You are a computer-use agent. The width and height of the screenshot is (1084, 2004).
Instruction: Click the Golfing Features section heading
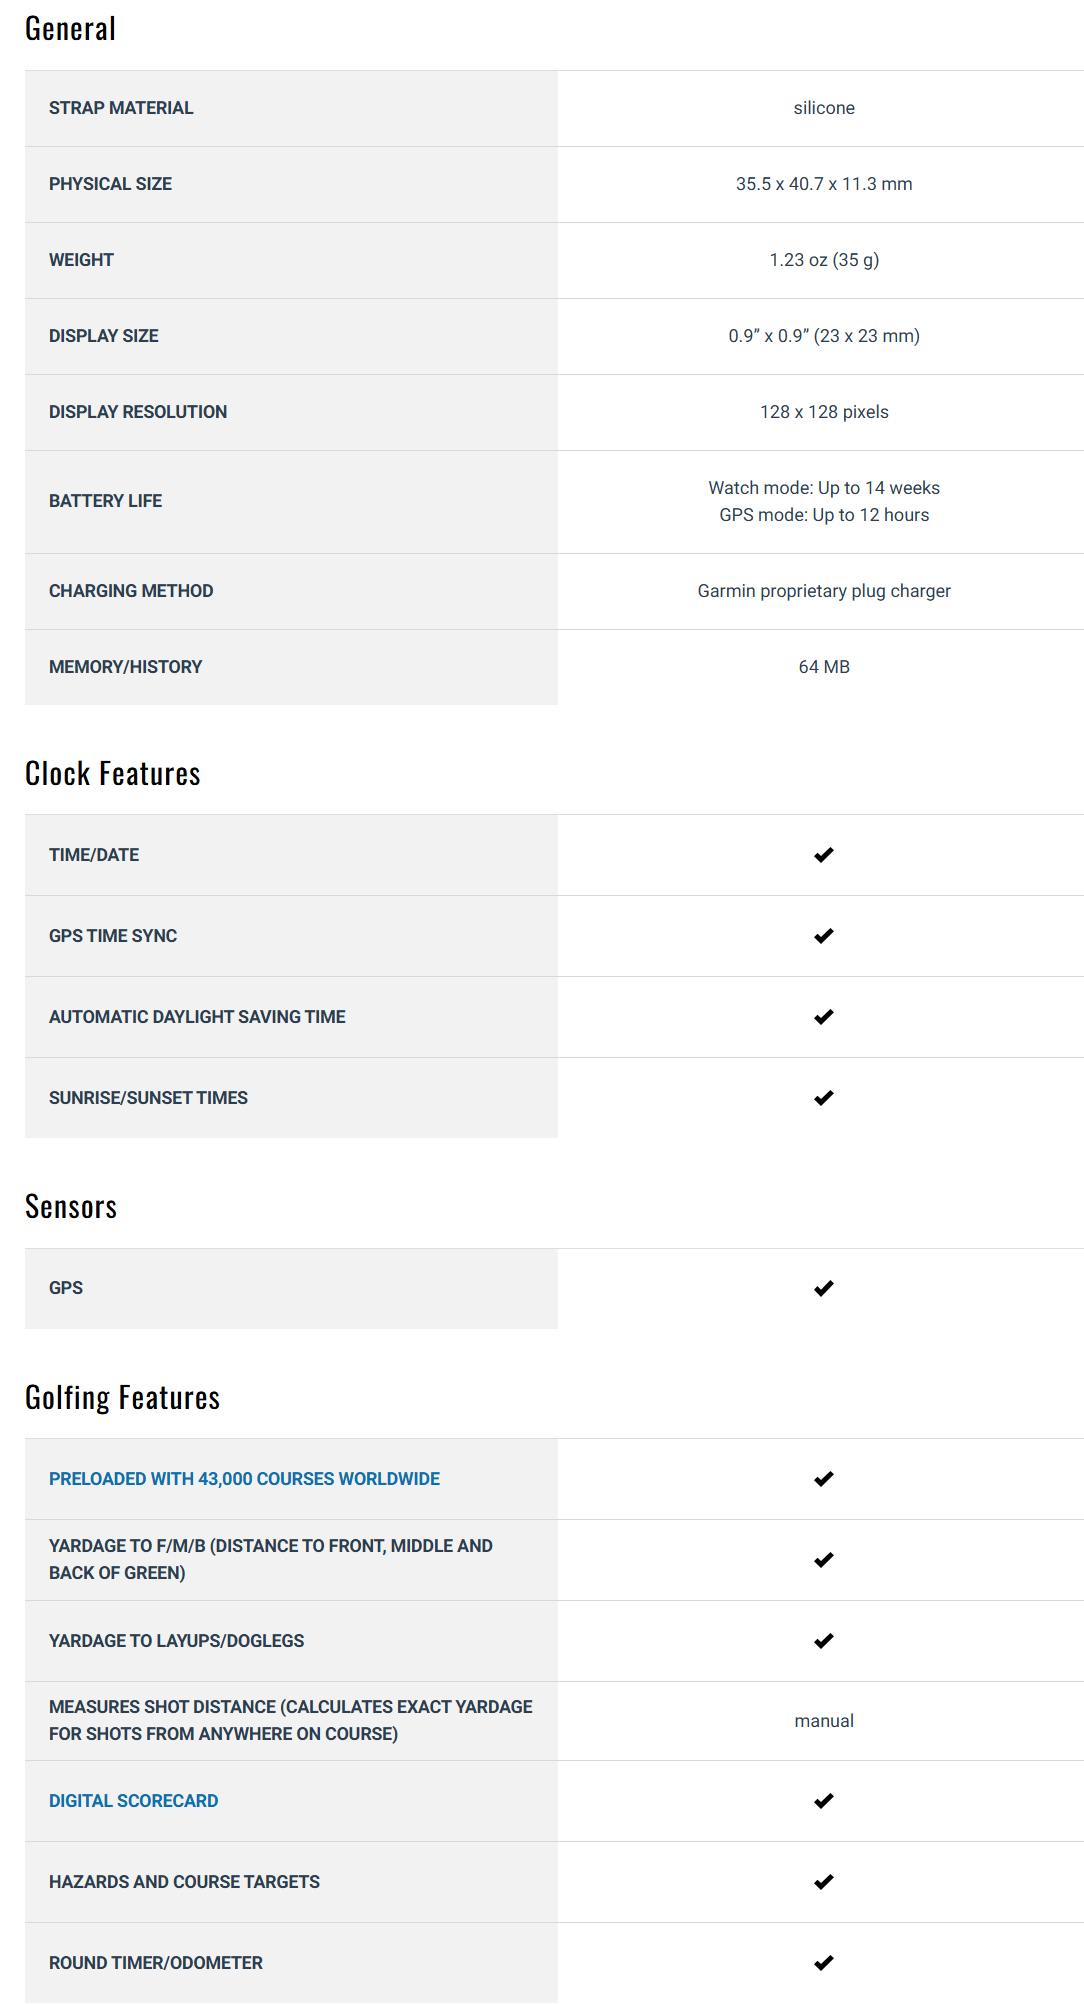tap(122, 1398)
